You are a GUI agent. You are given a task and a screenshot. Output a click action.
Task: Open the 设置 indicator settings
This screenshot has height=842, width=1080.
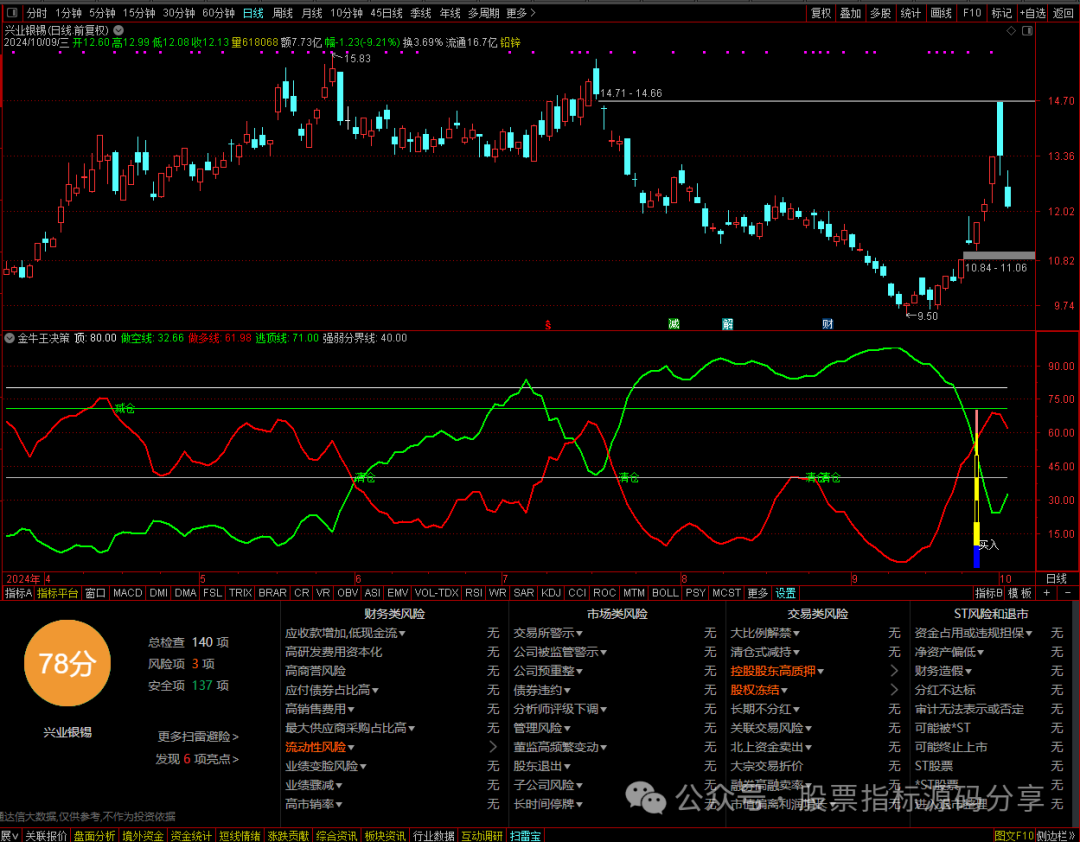[x=785, y=593]
